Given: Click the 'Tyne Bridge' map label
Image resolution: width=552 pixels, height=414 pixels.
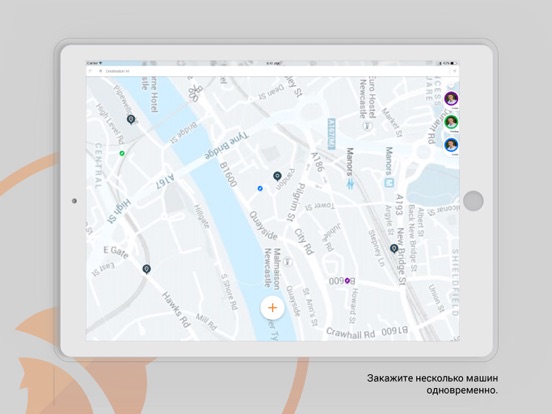Looking at the screenshot, I should pyautogui.click(x=226, y=146).
